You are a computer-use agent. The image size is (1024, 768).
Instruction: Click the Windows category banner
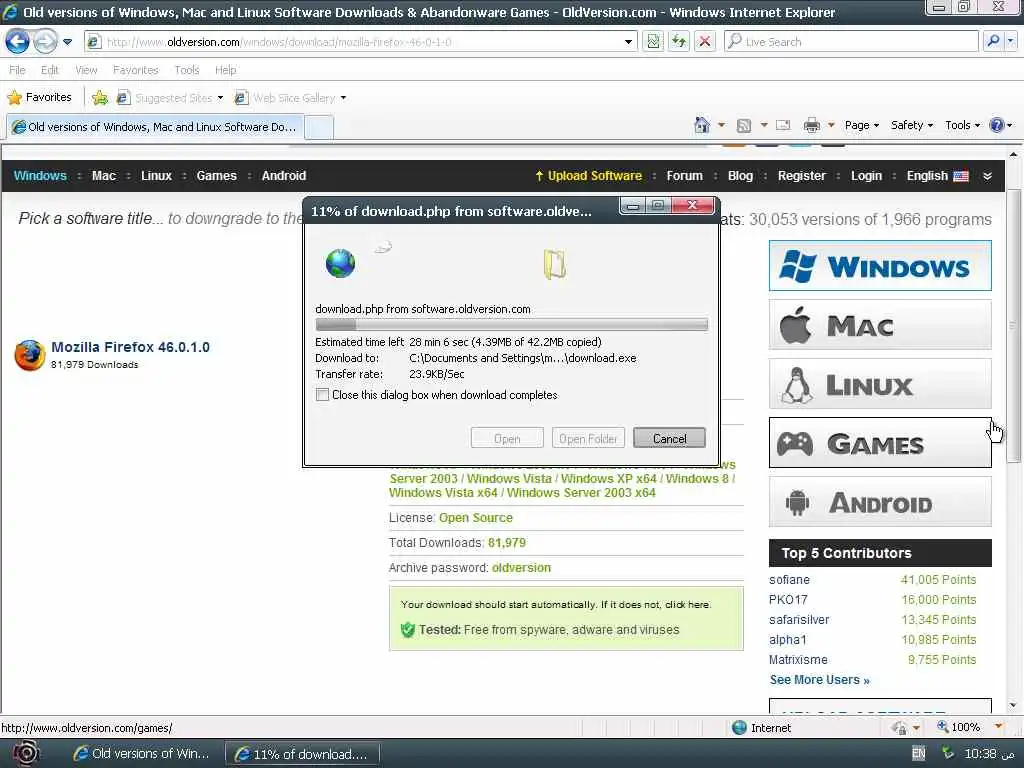pyautogui.click(x=880, y=266)
